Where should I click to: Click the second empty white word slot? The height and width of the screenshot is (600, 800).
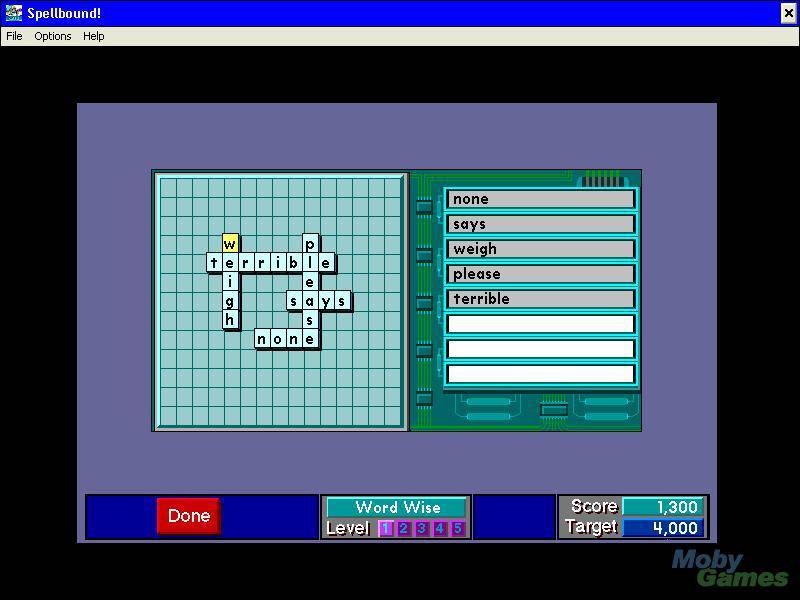coord(540,349)
